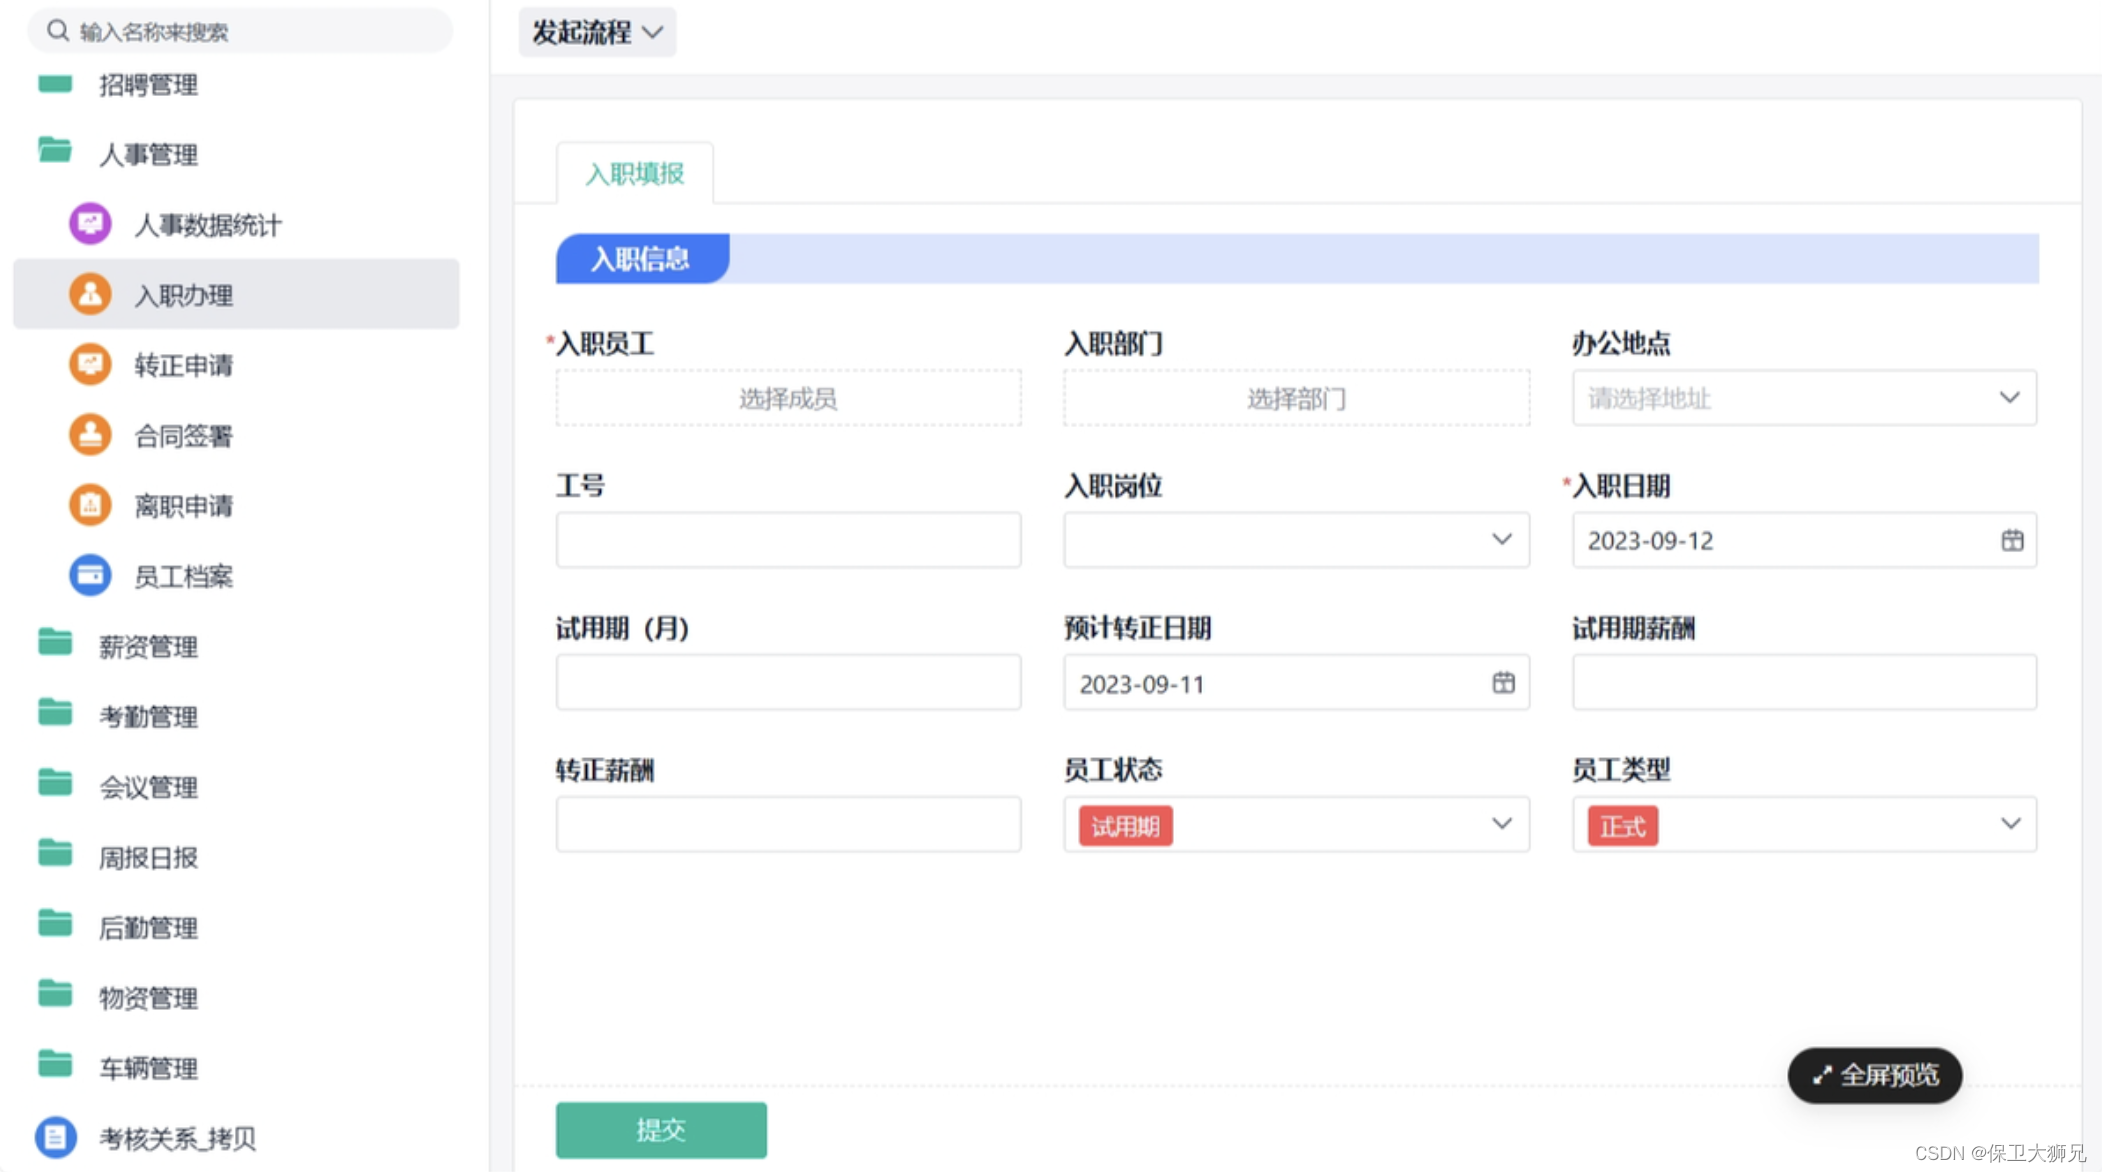Open the 员工类型 dropdown arrow

coord(2010,824)
